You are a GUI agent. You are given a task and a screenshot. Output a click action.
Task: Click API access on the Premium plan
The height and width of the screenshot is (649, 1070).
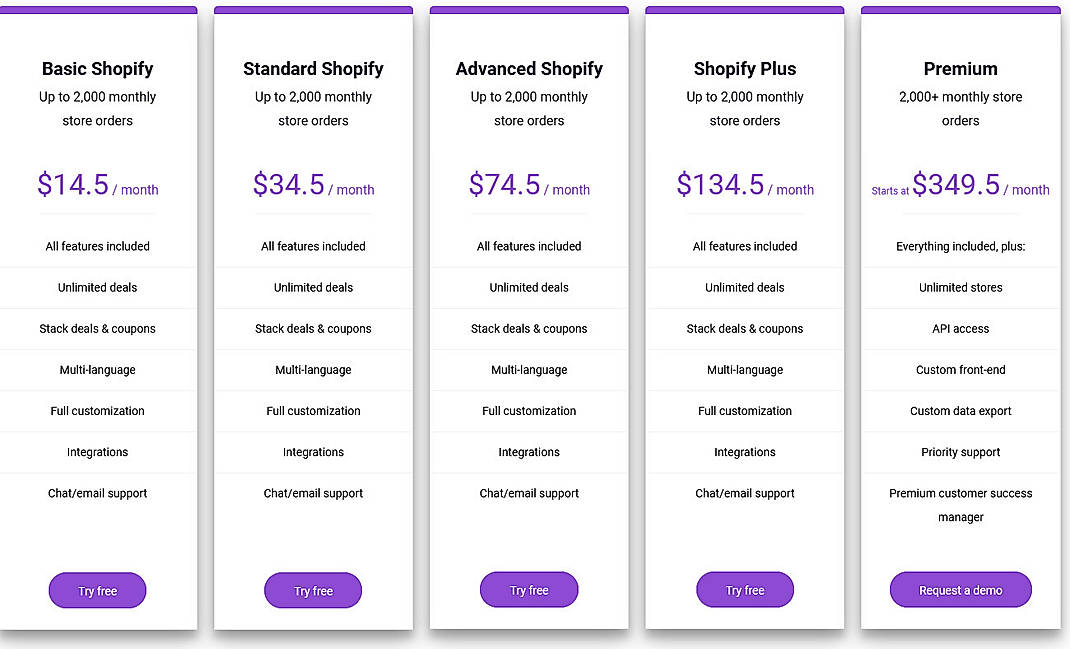tap(960, 328)
